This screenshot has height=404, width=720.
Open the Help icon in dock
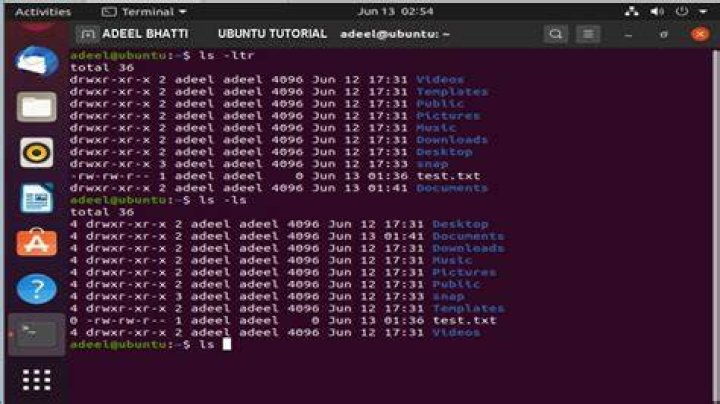[x=37, y=289]
